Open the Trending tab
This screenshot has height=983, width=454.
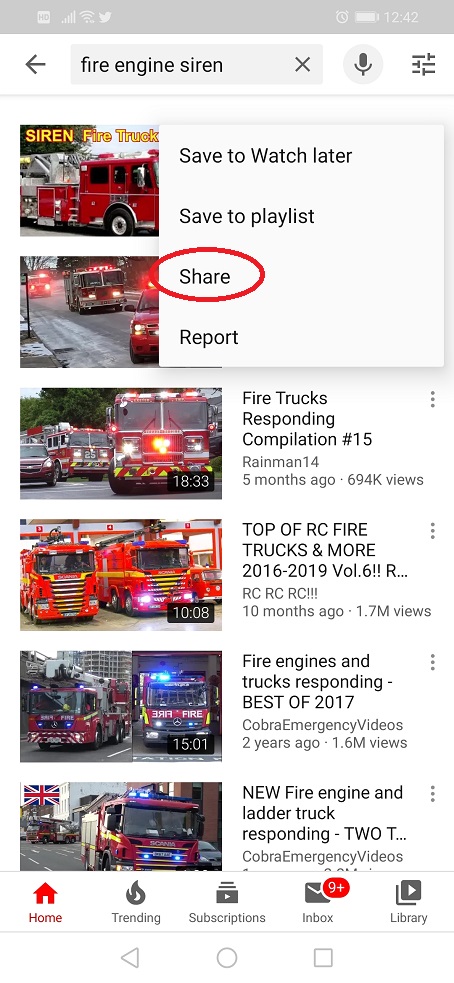(x=136, y=902)
